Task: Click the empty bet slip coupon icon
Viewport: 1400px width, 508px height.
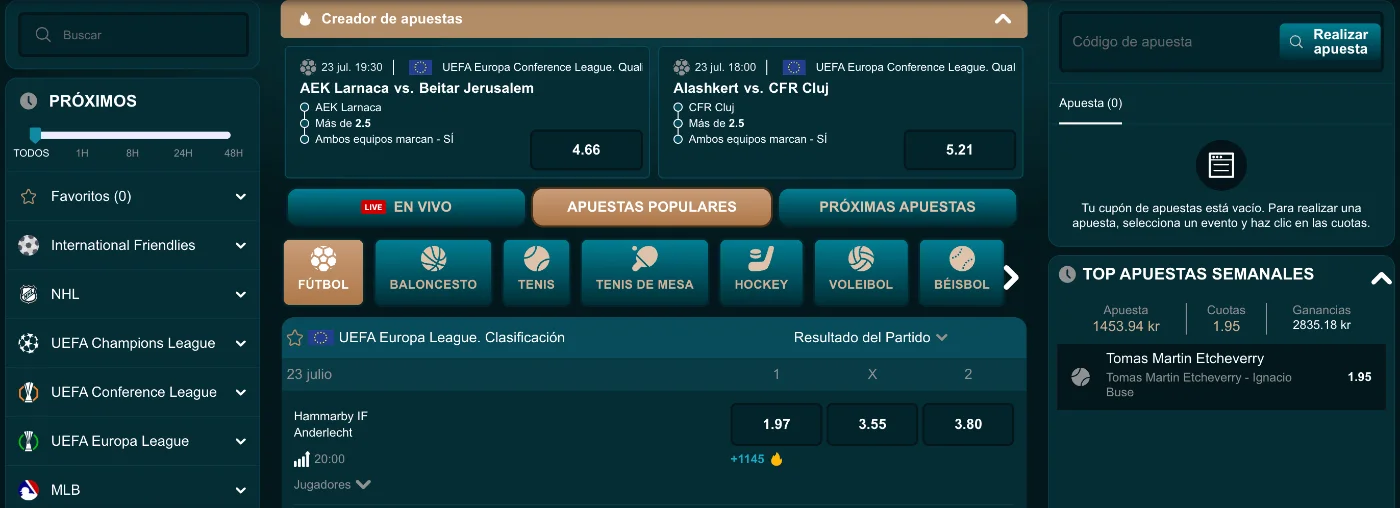Action: click(x=1221, y=165)
